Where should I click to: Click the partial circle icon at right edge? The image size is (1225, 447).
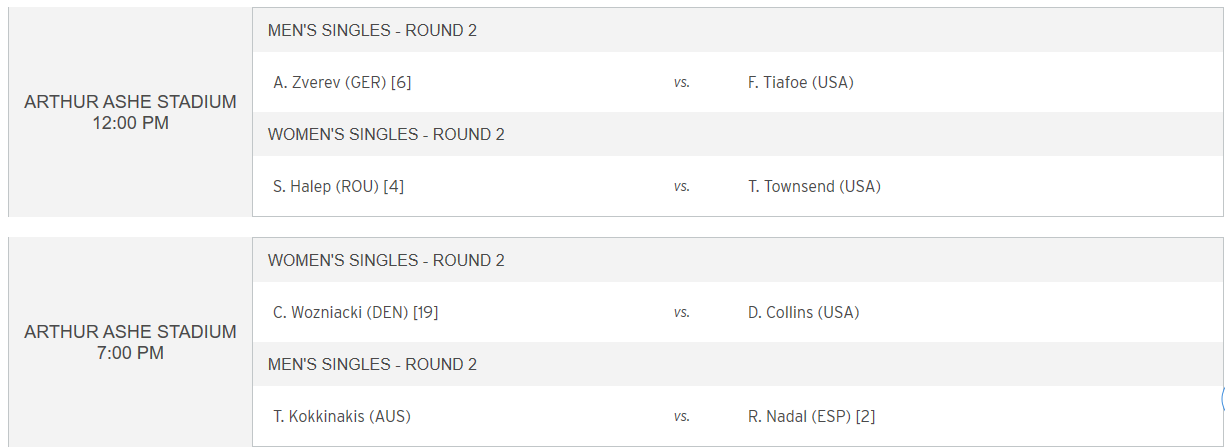coord(1222,398)
